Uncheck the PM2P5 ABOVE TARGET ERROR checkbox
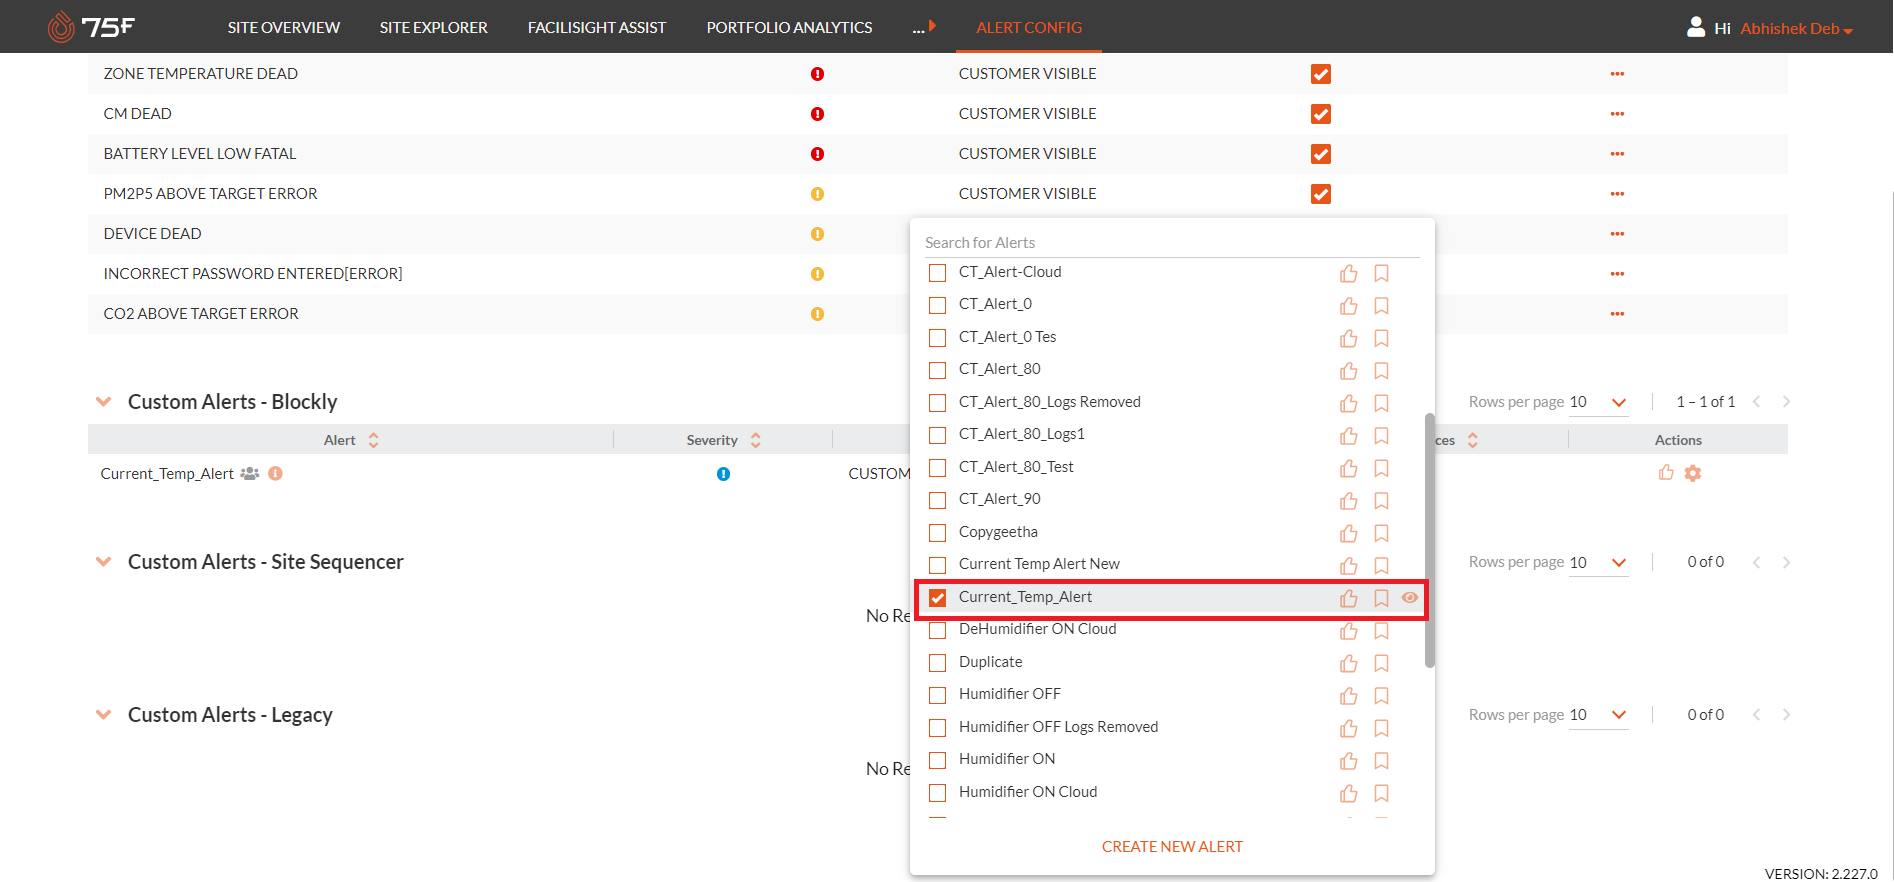 [1321, 194]
